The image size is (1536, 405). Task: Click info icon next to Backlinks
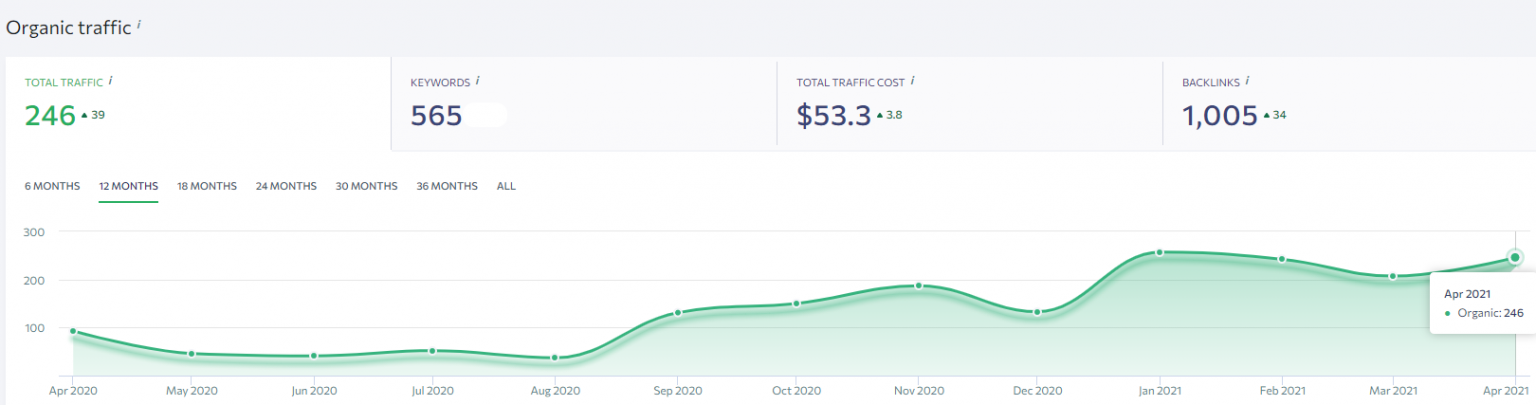point(1247,80)
